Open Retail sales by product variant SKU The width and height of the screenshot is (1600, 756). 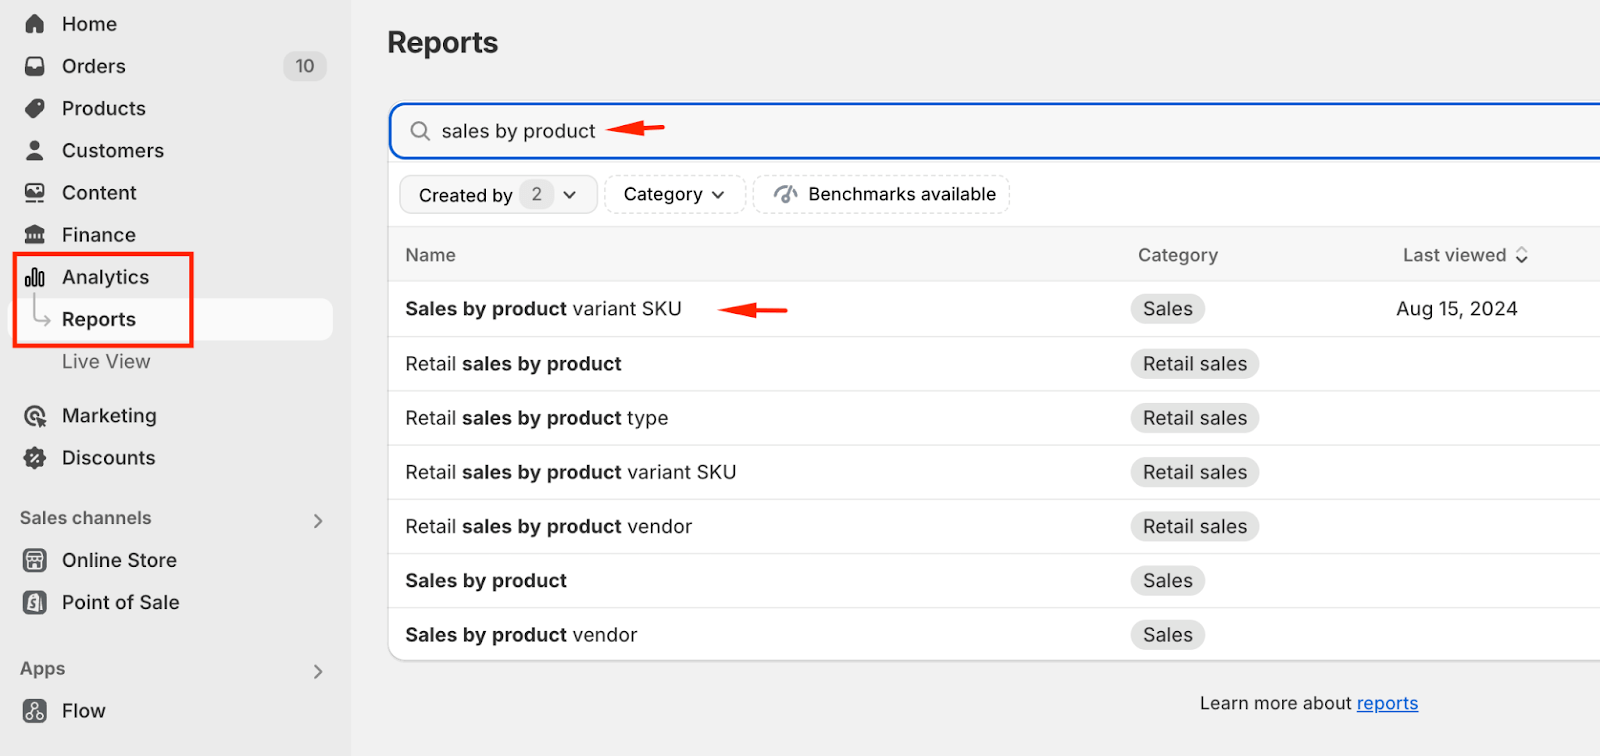click(571, 472)
